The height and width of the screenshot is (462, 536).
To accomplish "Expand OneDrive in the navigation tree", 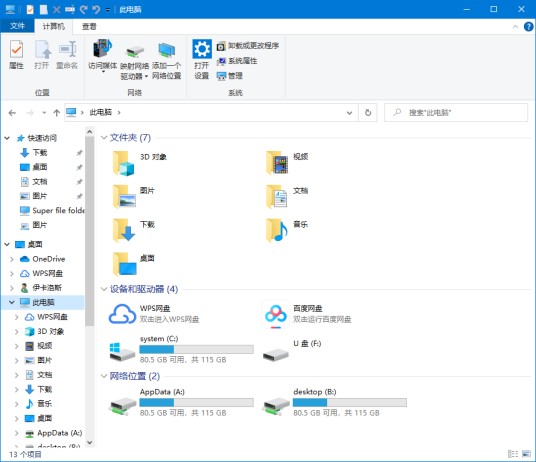I will 12,259.
